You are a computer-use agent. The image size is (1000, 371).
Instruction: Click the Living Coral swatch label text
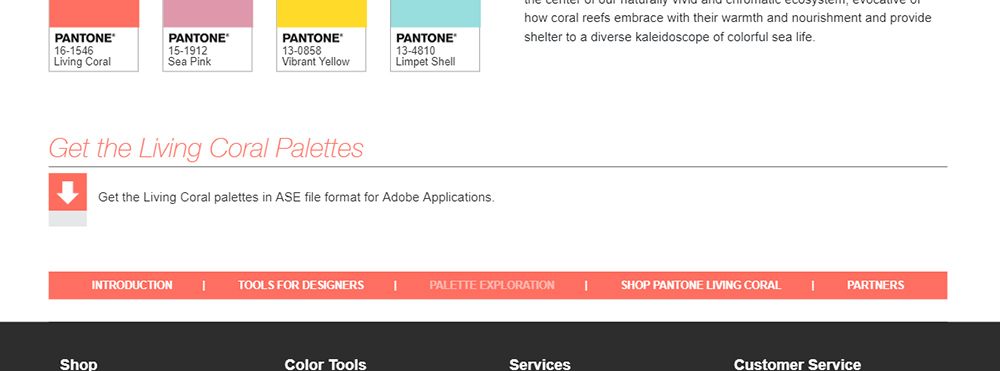coord(82,62)
